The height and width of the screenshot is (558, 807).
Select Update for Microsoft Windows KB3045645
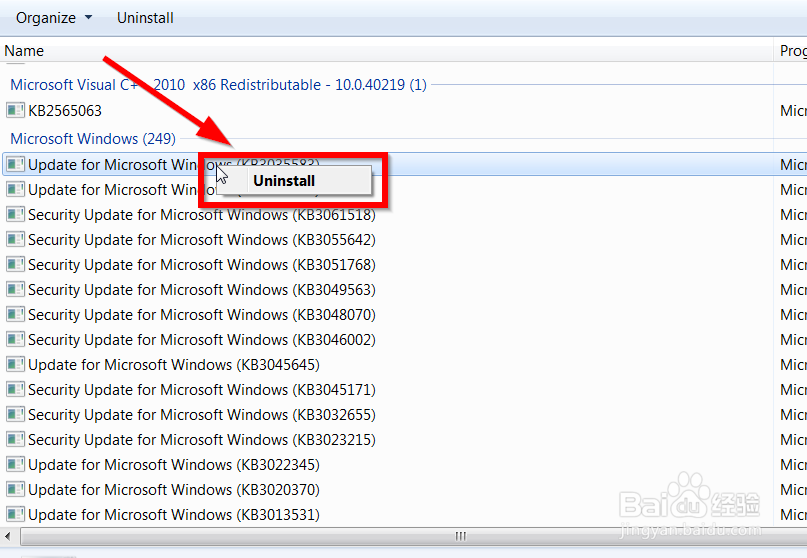click(x=174, y=365)
